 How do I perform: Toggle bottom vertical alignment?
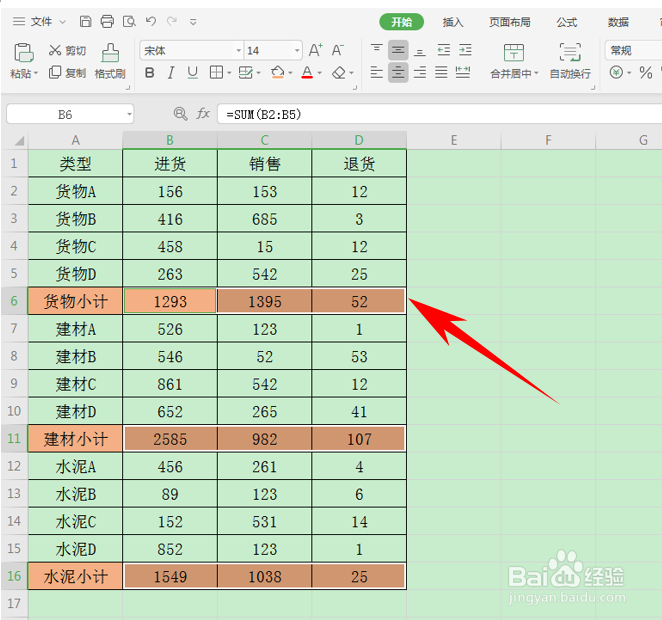pyautogui.click(x=419, y=51)
